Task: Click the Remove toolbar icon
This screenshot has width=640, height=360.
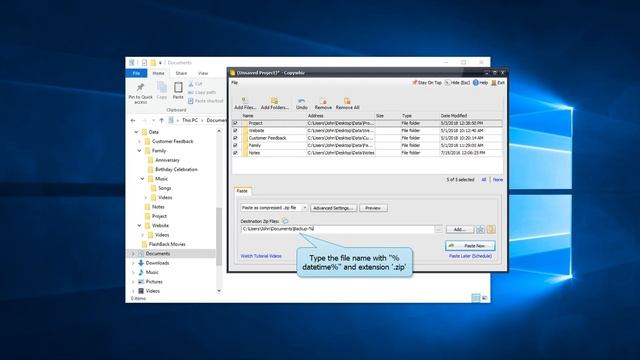Action: [323, 104]
